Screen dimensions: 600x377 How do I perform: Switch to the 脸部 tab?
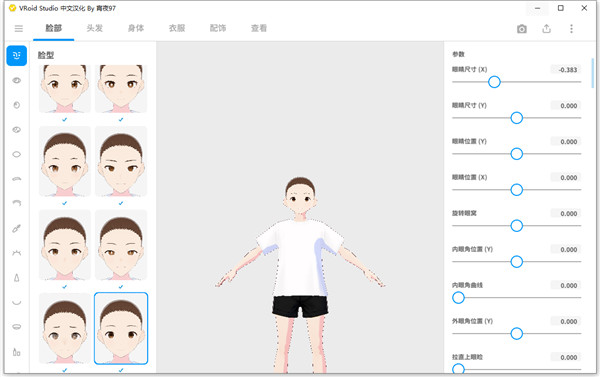(x=54, y=28)
